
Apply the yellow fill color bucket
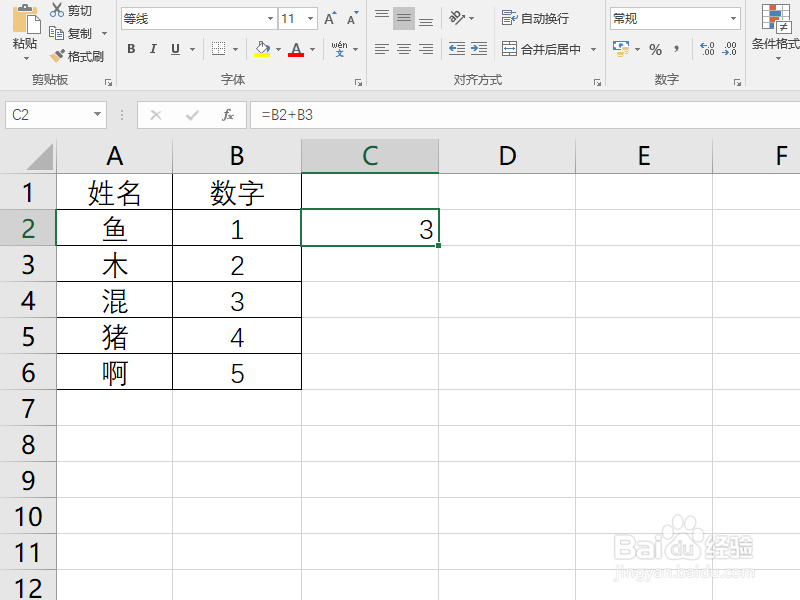(x=262, y=49)
